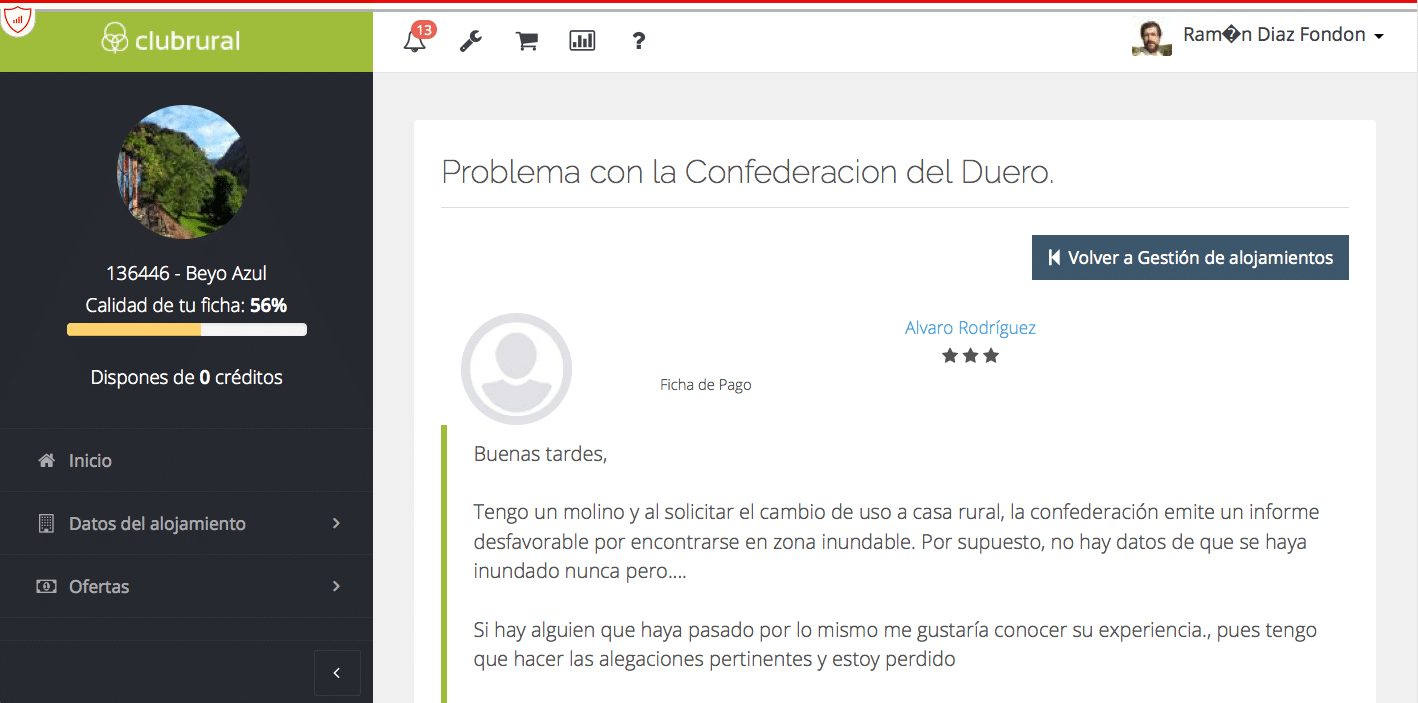Select Ofertas in the sidebar menu

tap(99, 587)
